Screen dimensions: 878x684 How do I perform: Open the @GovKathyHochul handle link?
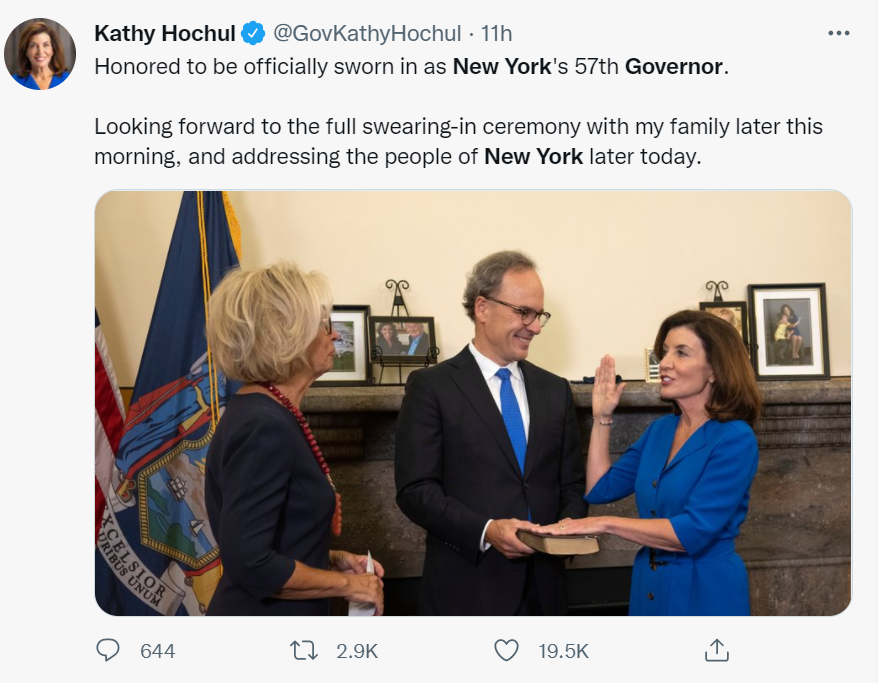[x=367, y=34]
